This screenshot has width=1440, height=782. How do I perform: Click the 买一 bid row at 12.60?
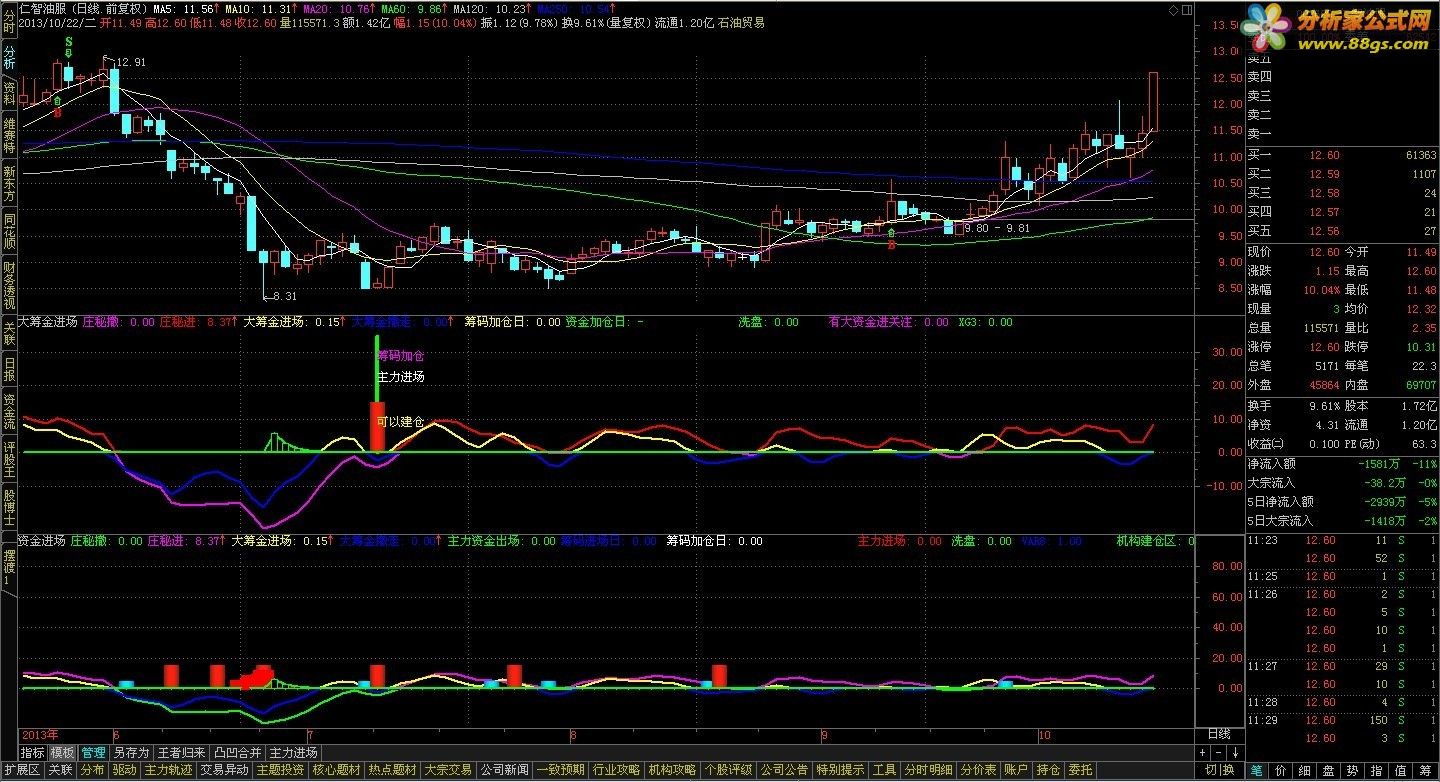coord(1342,155)
